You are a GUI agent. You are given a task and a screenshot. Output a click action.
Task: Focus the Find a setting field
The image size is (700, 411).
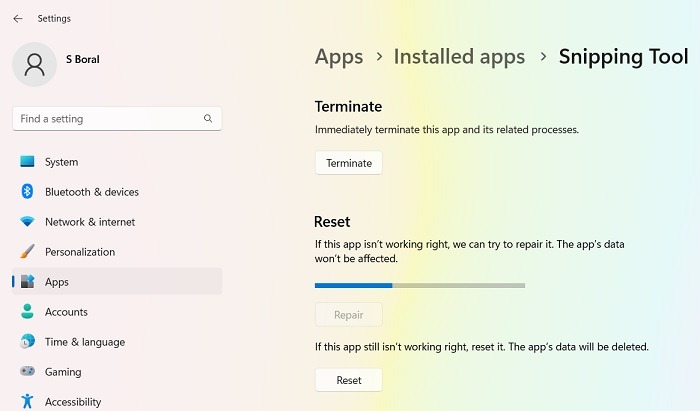click(x=117, y=118)
